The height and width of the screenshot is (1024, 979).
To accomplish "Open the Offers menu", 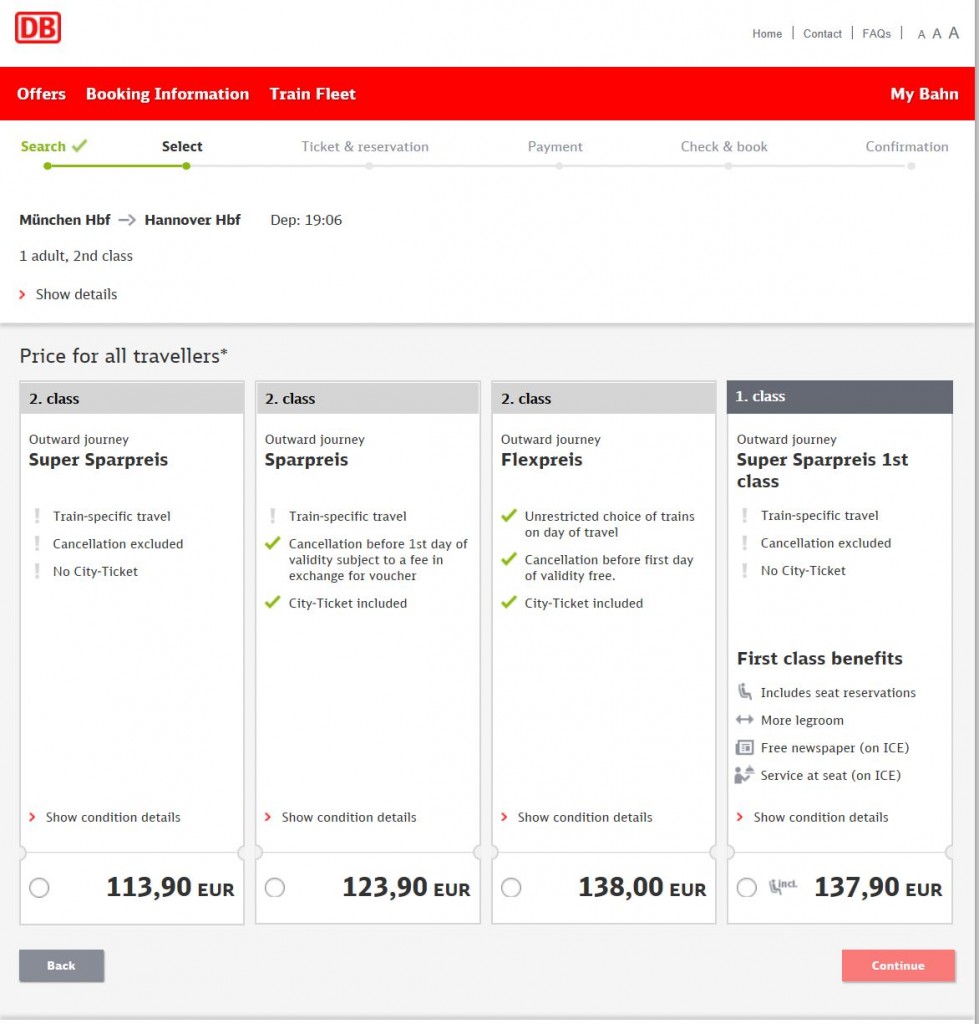I will (x=41, y=94).
